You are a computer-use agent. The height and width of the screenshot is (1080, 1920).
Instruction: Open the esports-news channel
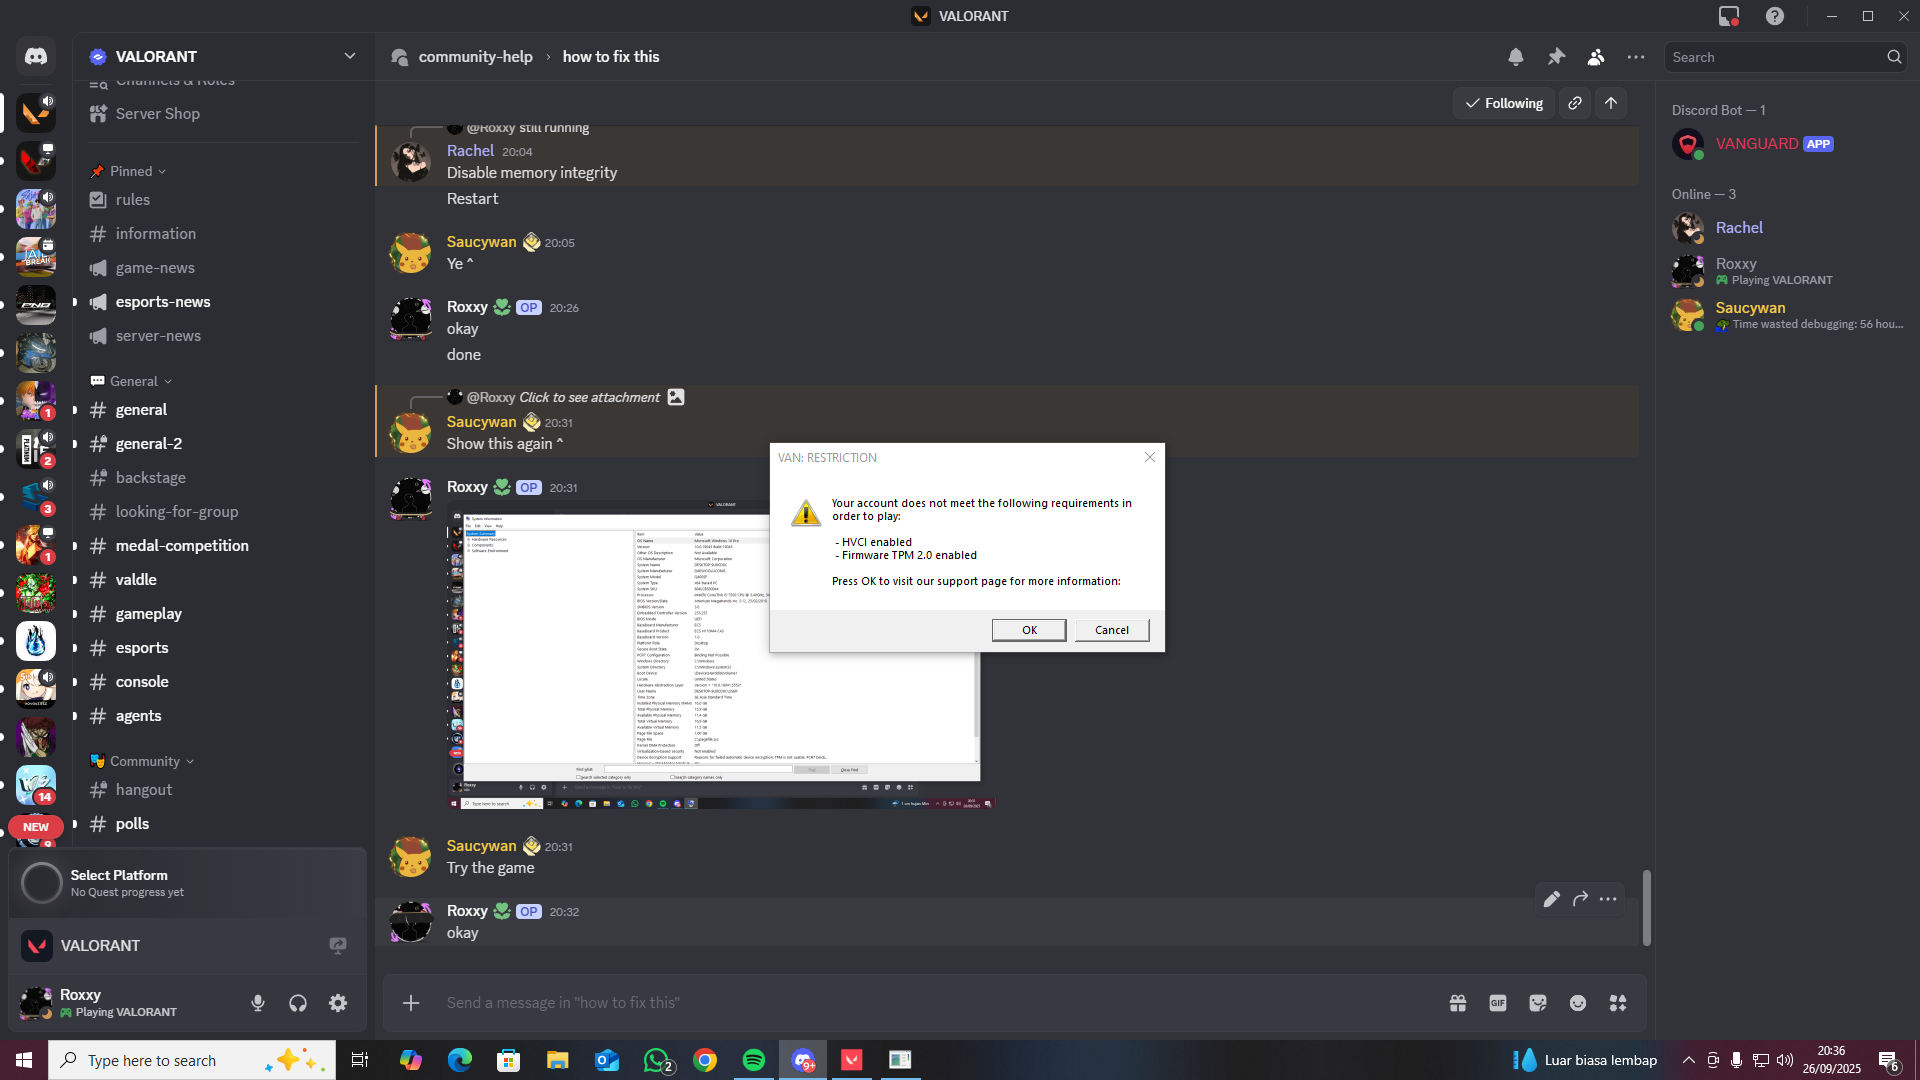pyautogui.click(x=163, y=301)
